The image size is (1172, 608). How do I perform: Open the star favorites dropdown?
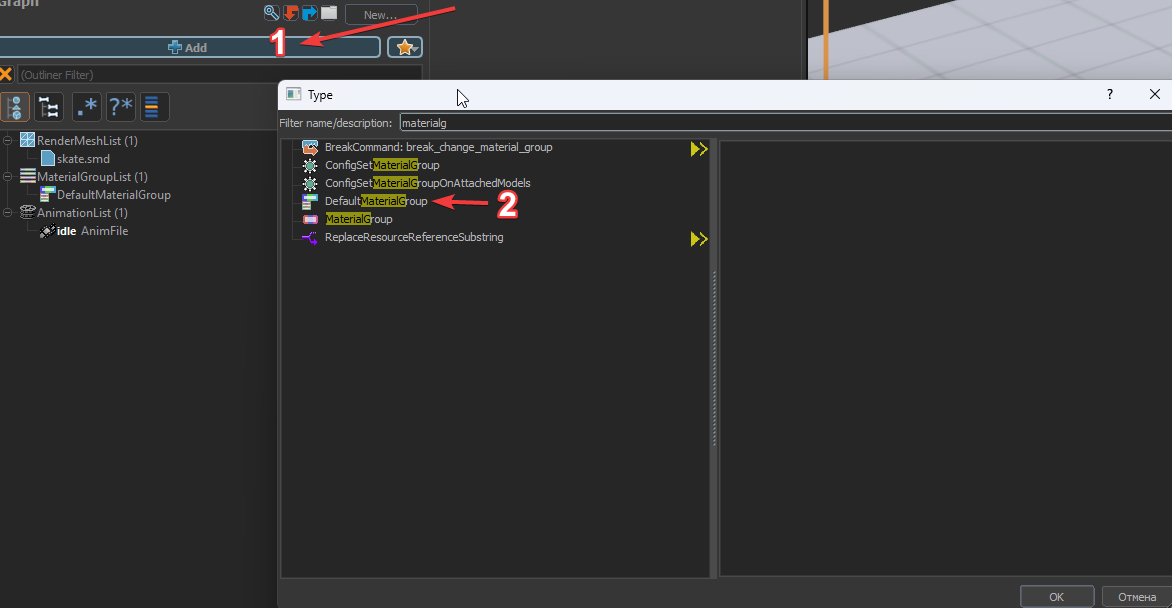pos(405,47)
